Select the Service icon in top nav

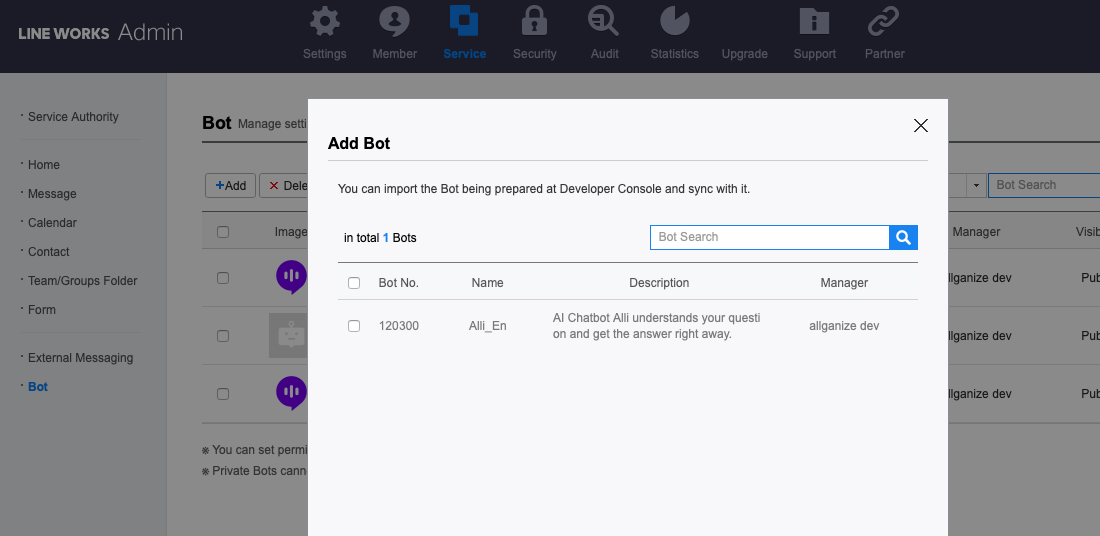tap(464, 21)
